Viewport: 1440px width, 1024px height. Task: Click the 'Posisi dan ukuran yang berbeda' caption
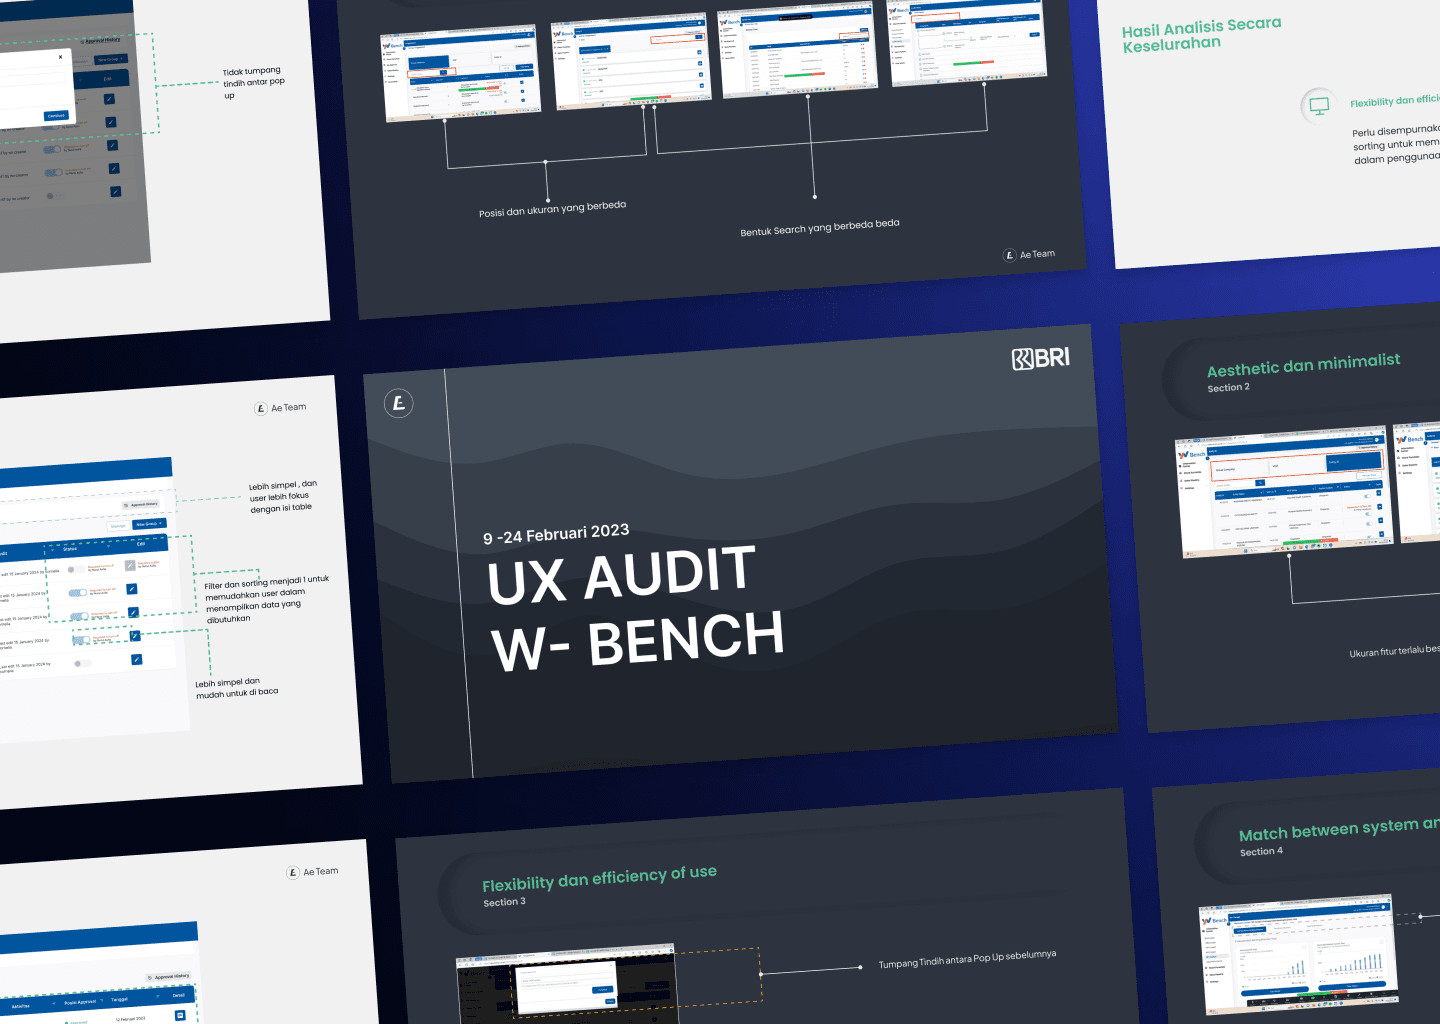click(x=552, y=209)
